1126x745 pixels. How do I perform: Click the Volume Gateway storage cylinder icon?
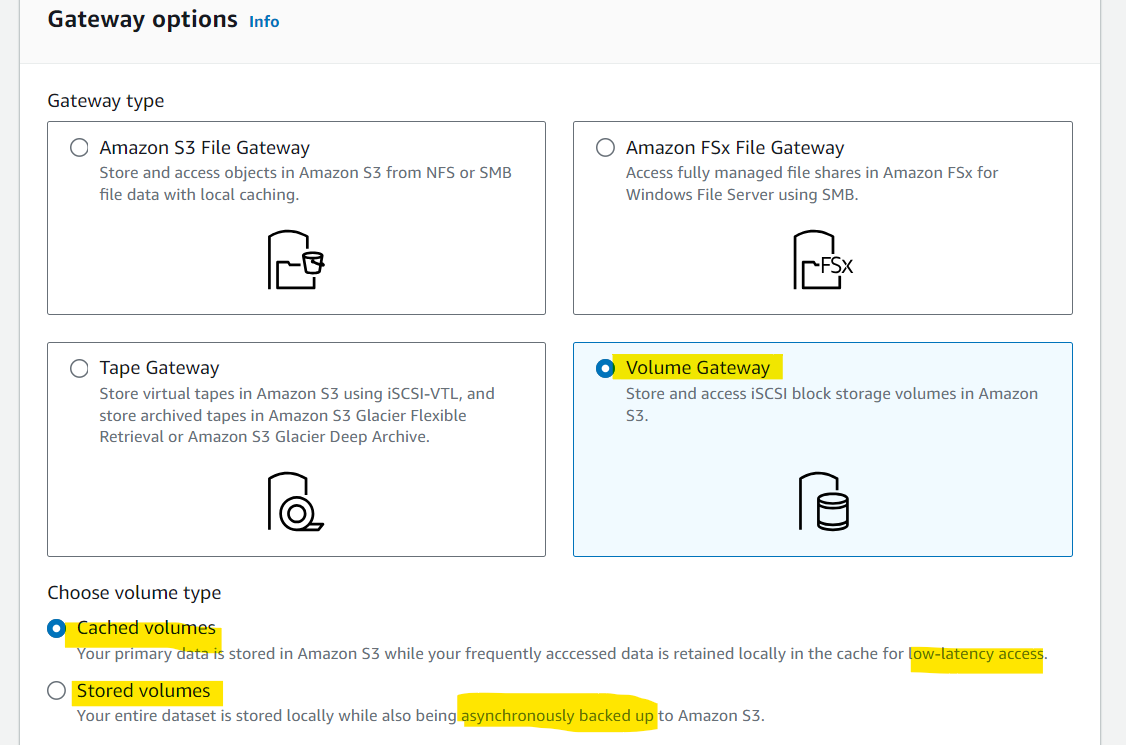point(824,501)
